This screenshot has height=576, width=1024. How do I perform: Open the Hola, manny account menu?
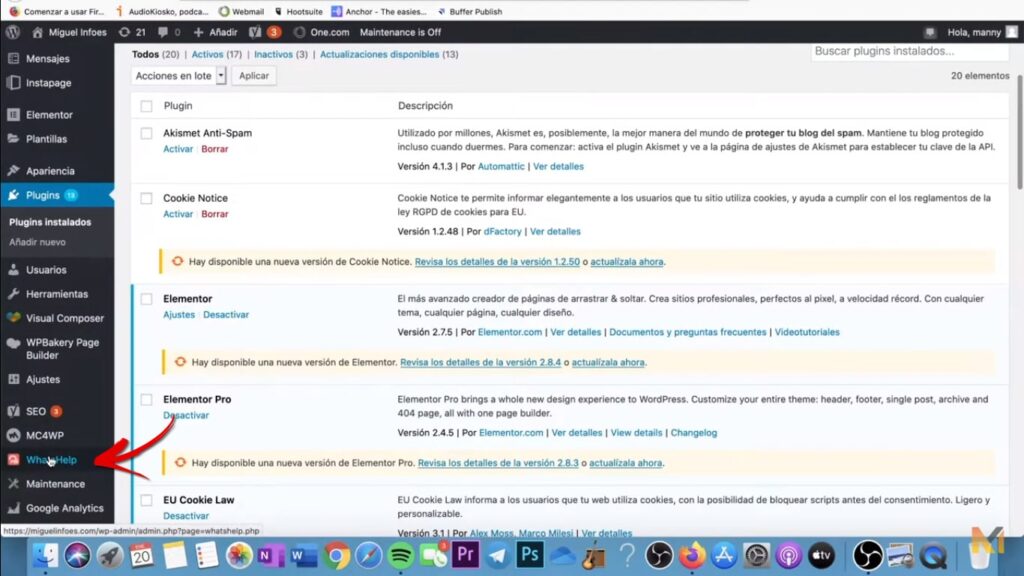(982, 32)
